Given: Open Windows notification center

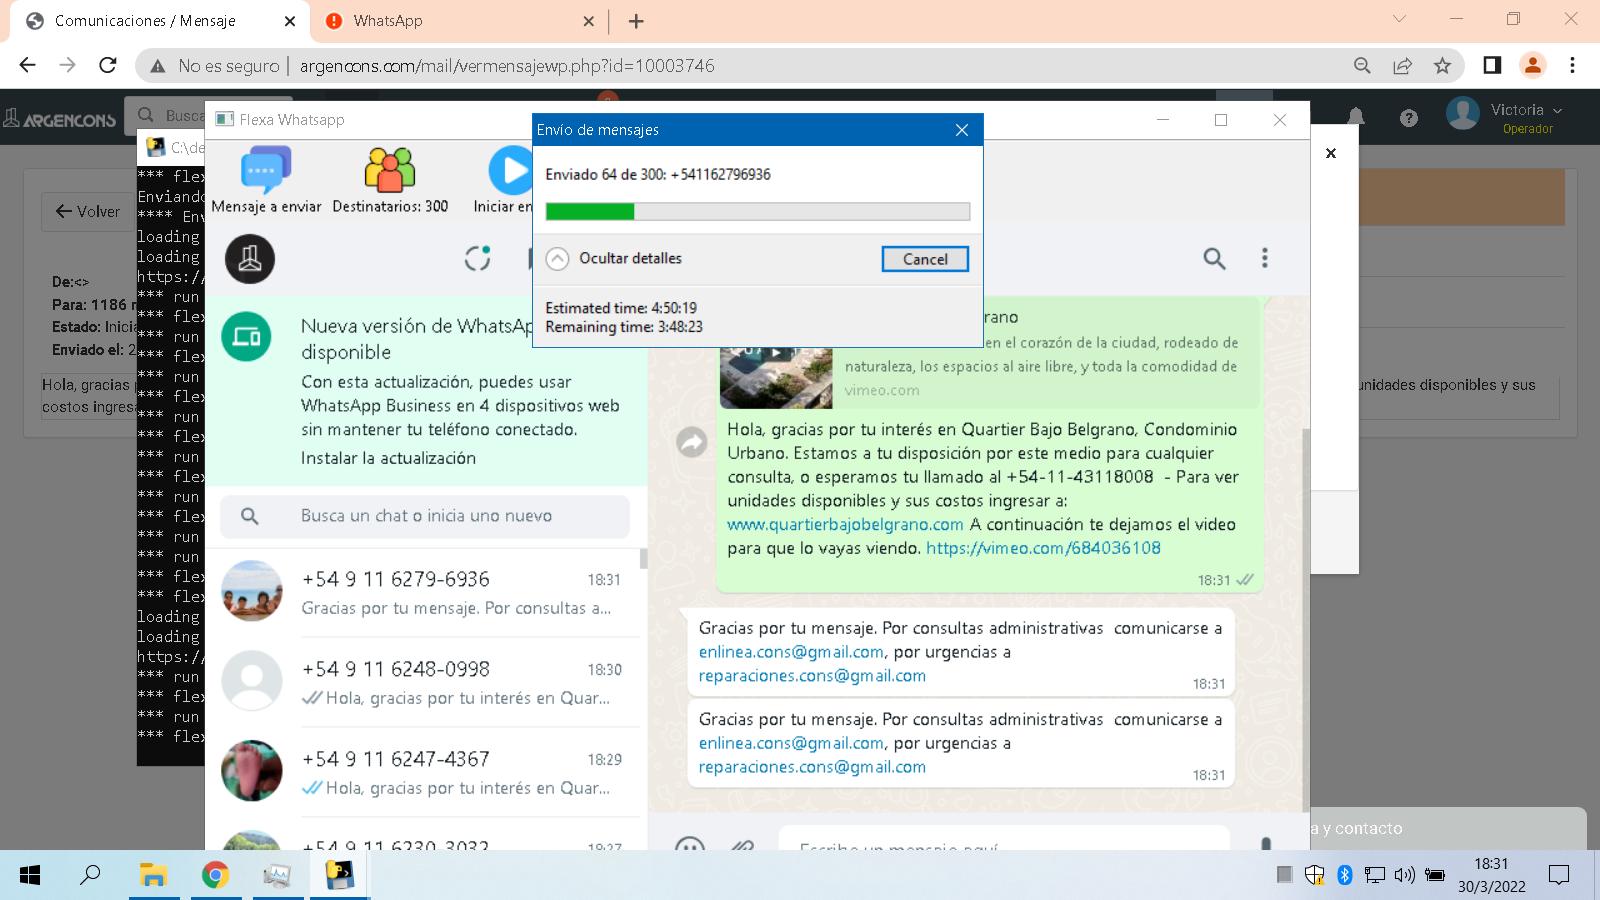Looking at the screenshot, I should point(1558,876).
